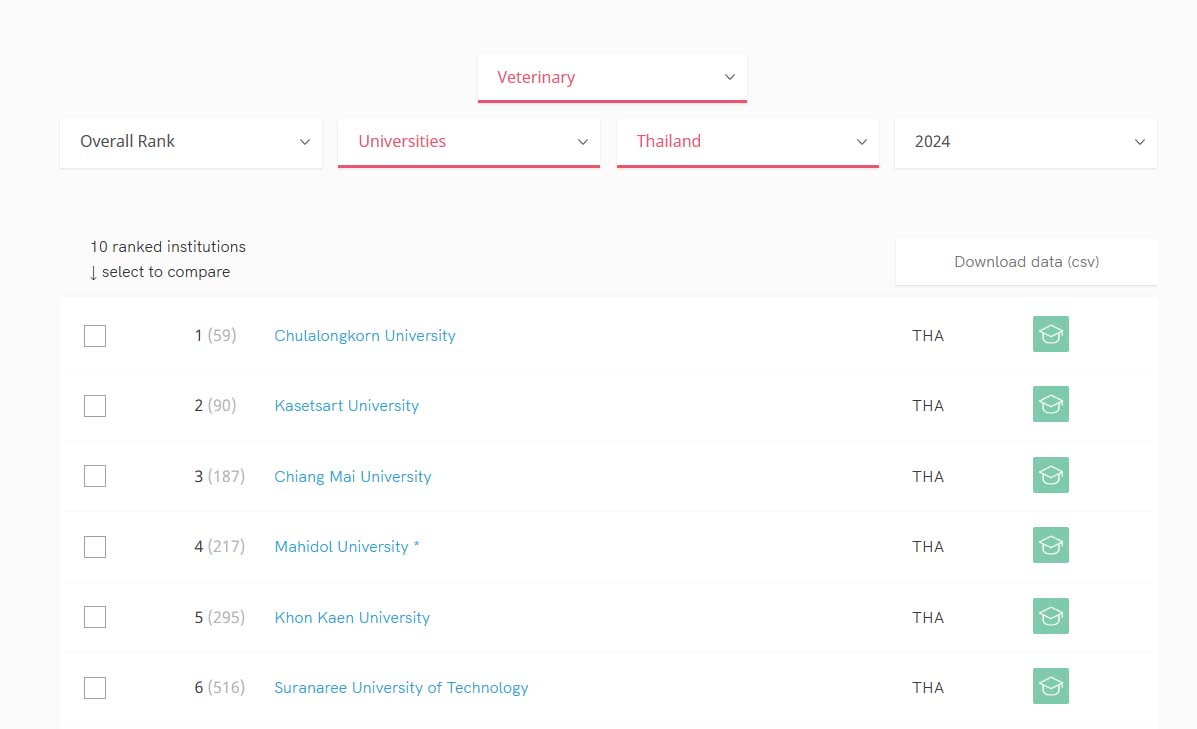Open the Universities sector dropdown

click(469, 142)
